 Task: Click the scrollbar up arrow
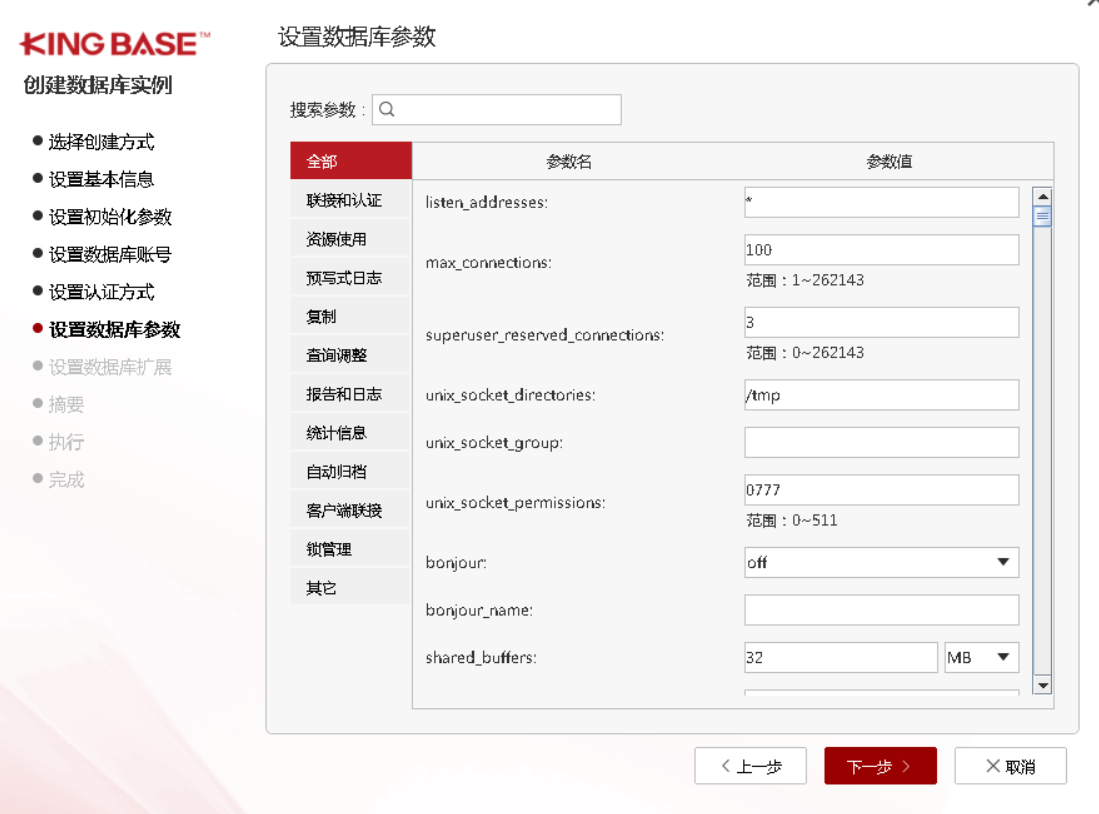pyautogui.click(x=1042, y=197)
